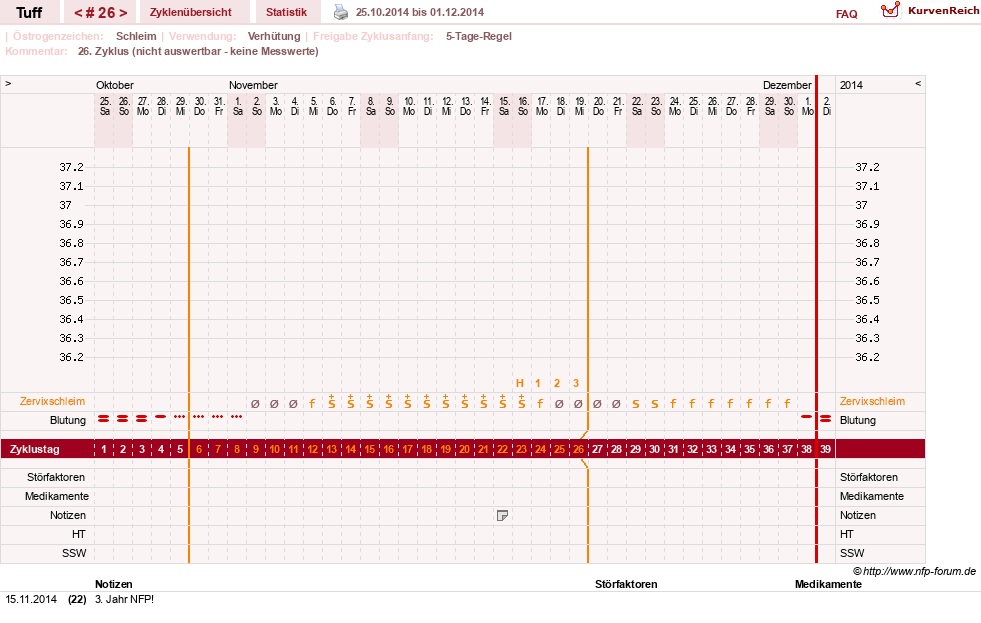Click the left Medikamente row label
Image resolution: width=981 pixels, height=623 pixels.
[57, 496]
